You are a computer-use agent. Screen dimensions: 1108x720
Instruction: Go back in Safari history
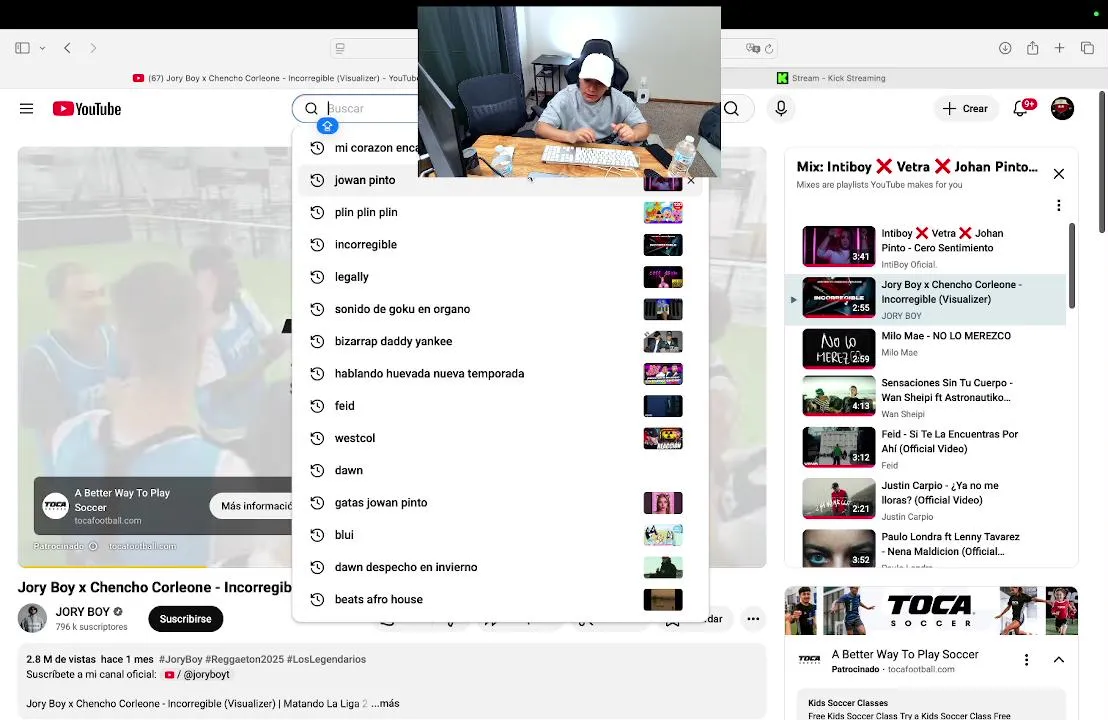(x=67, y=48)
